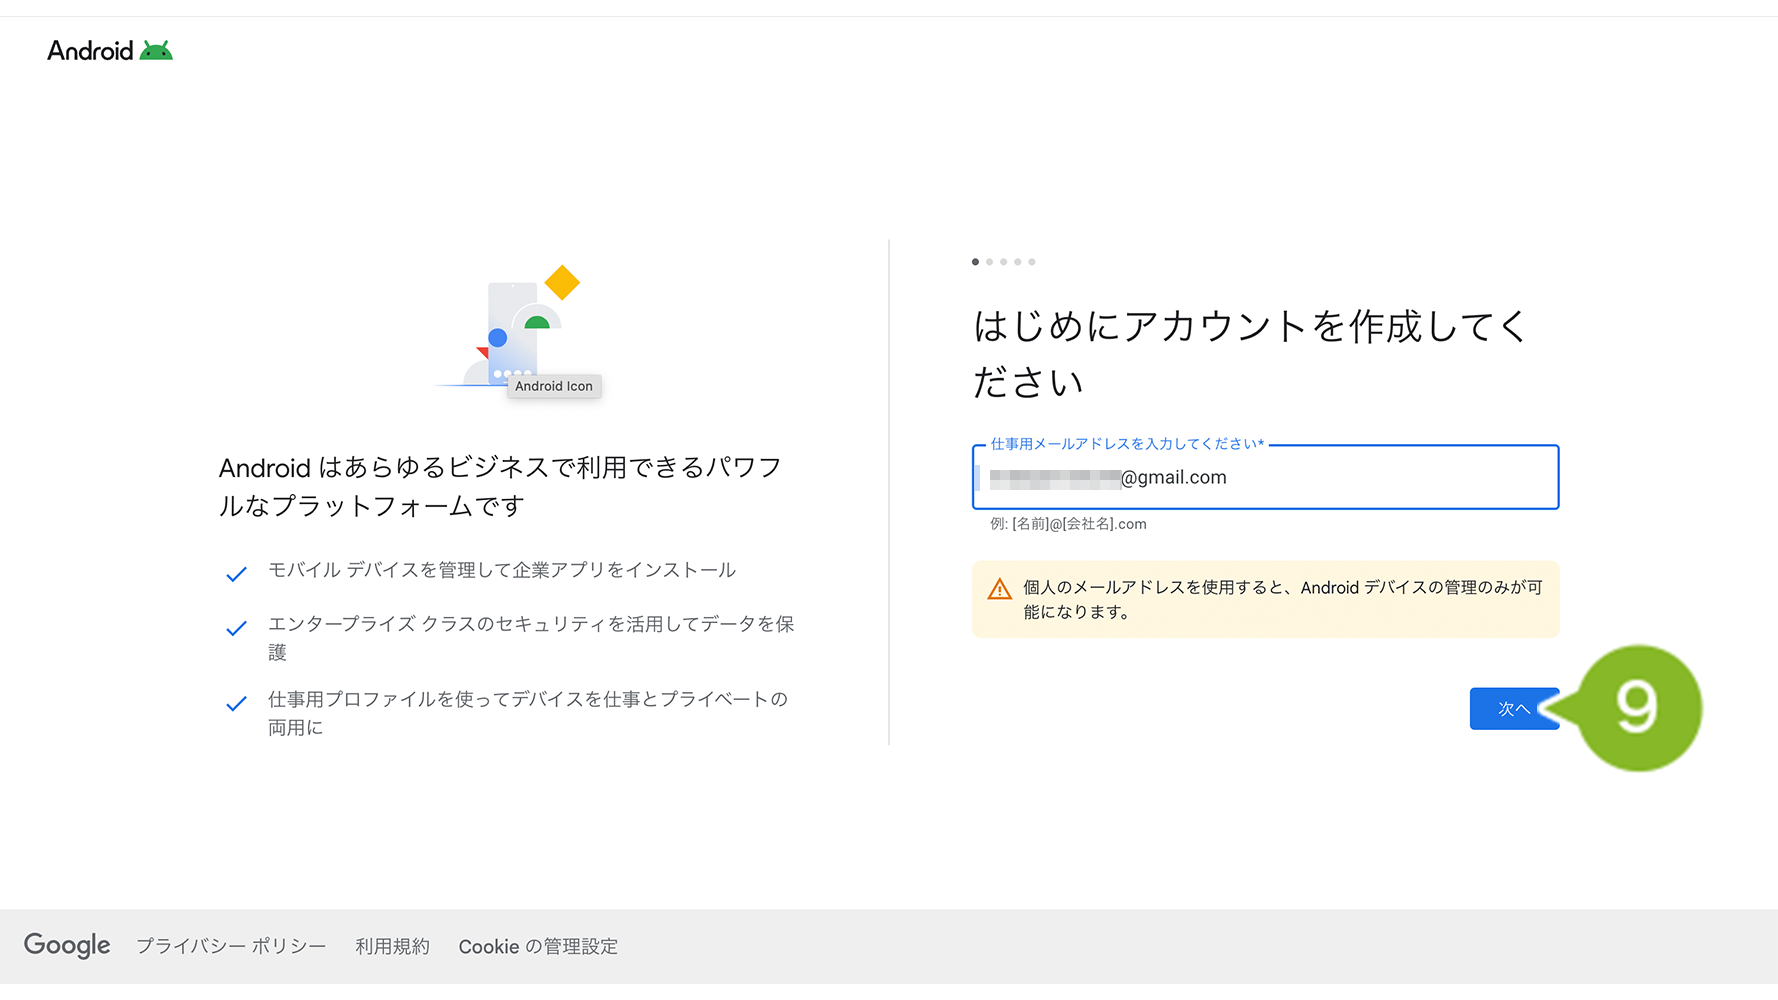Click the 次へ button
1778x1000 pixels.
(x=1514, y=709)
